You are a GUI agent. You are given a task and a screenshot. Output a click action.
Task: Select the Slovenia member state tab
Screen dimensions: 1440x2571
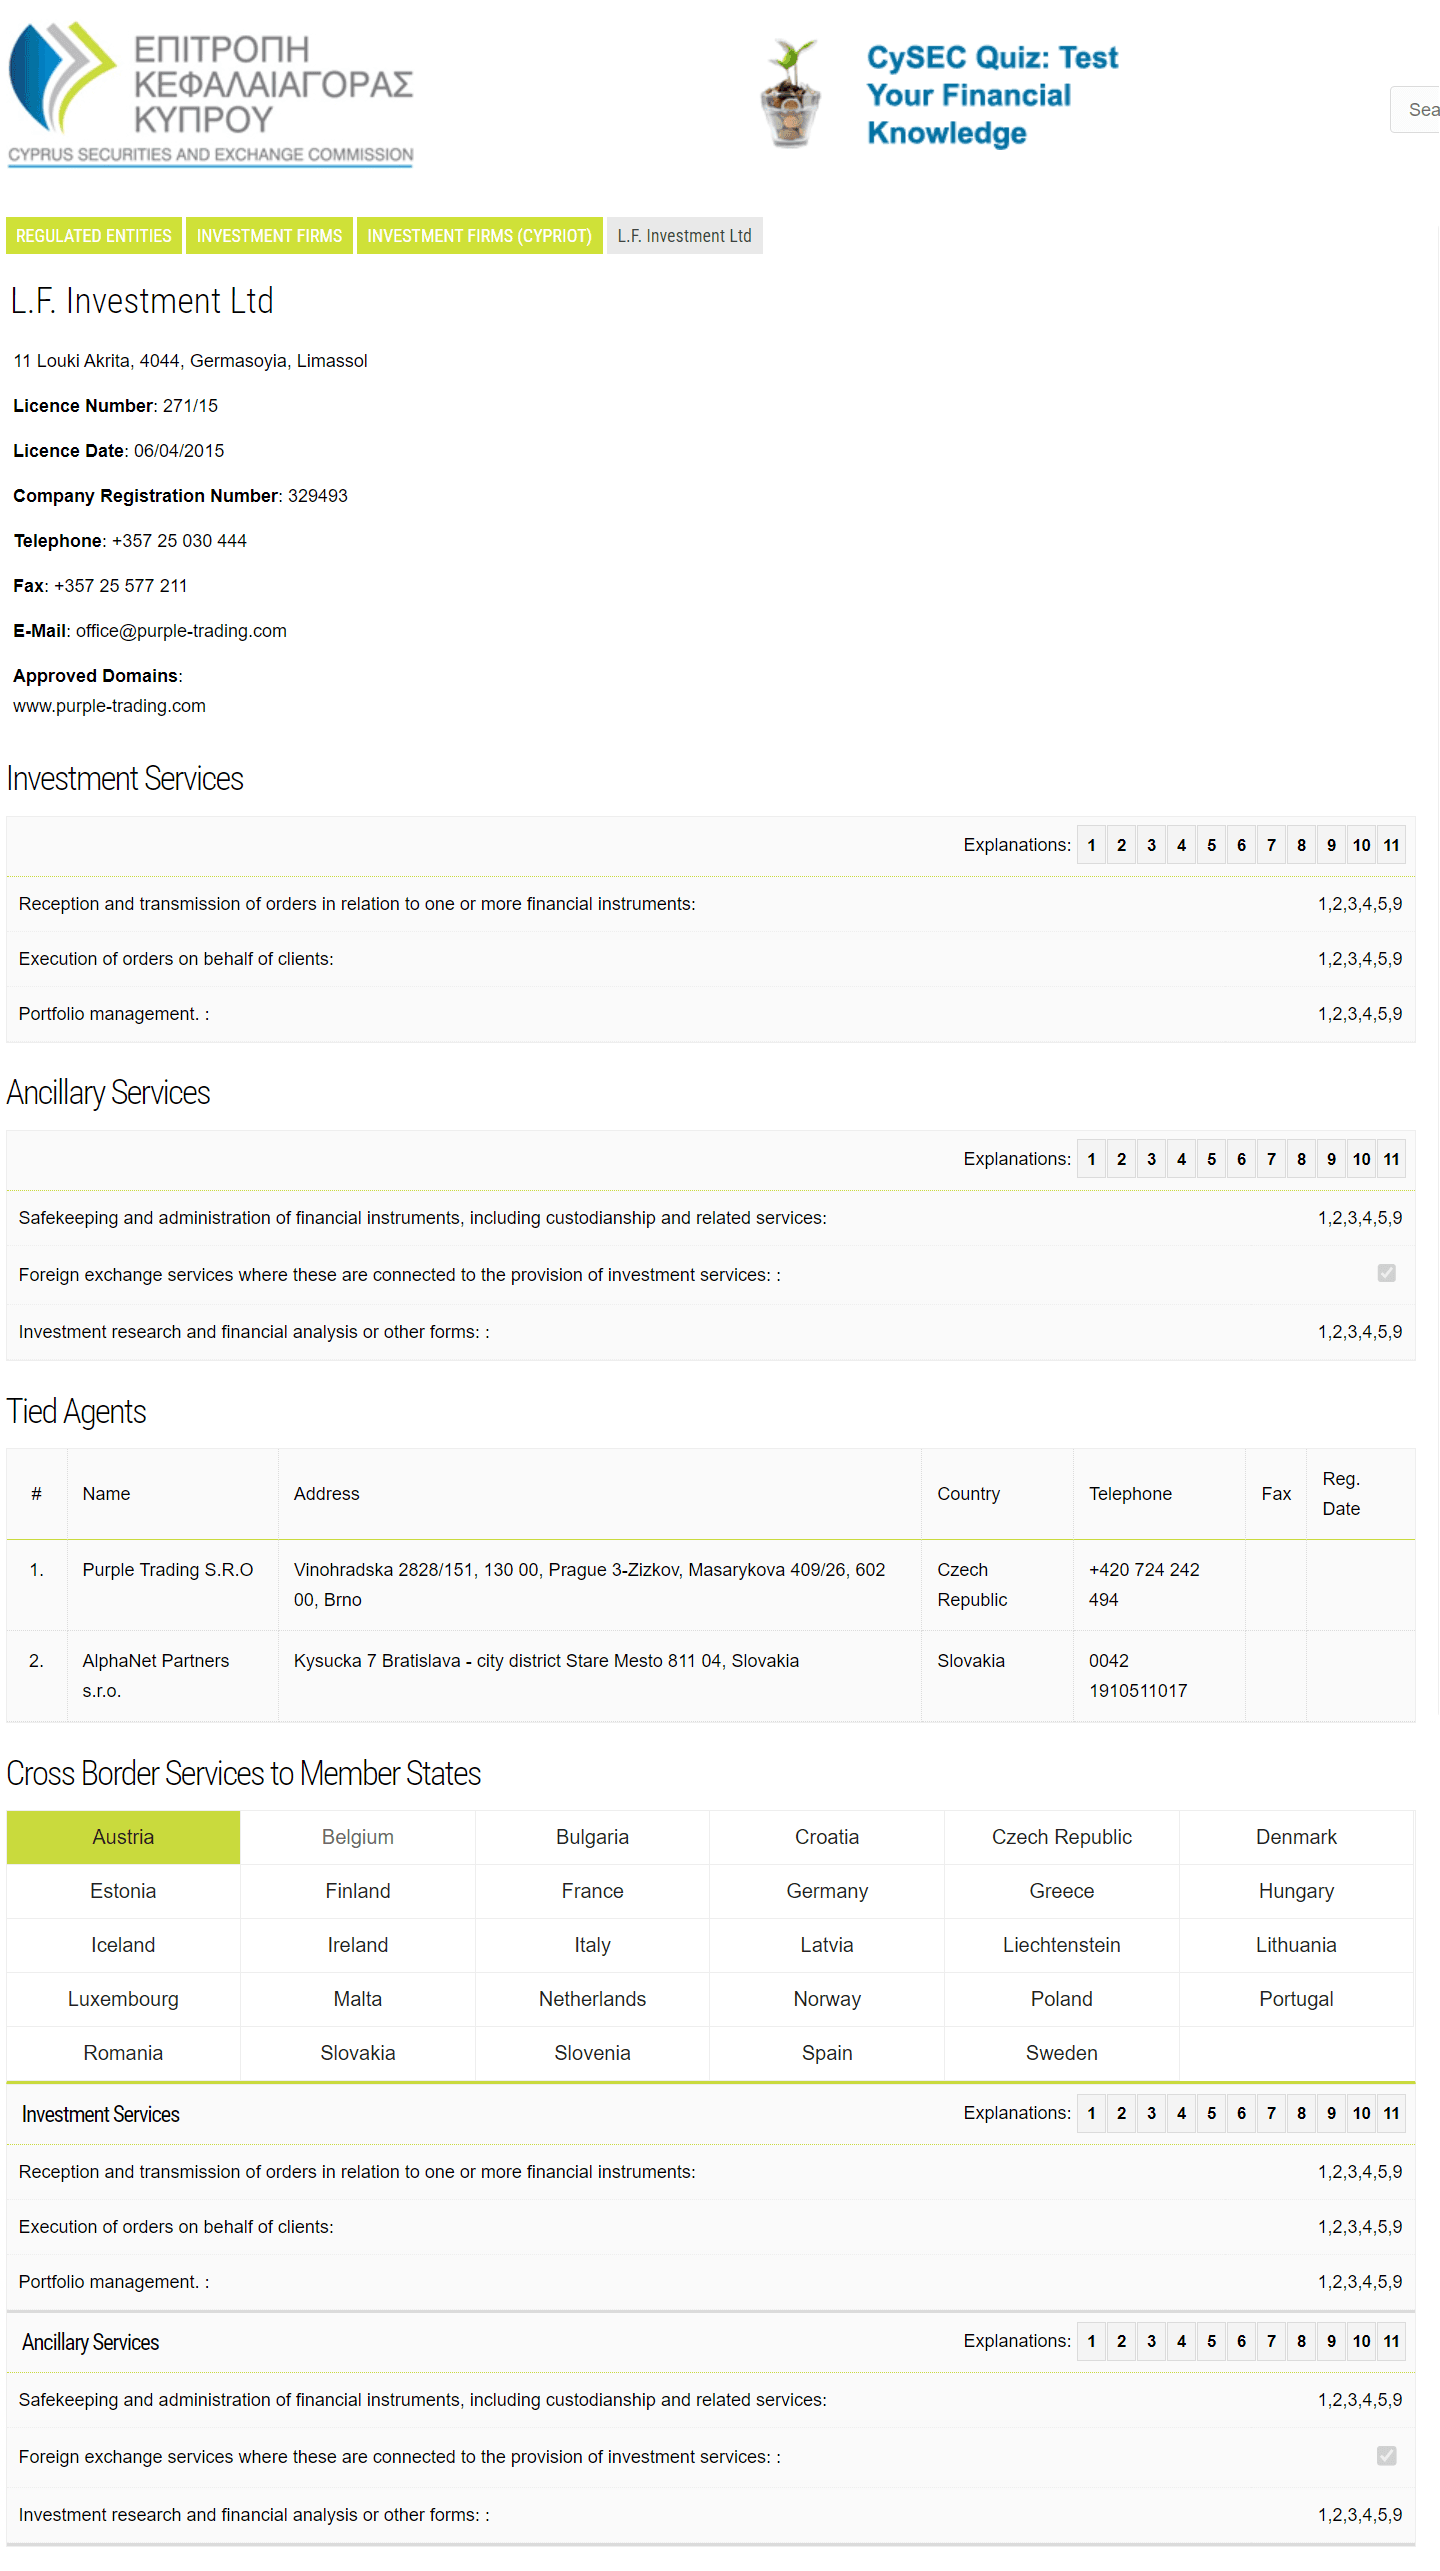592,2053
